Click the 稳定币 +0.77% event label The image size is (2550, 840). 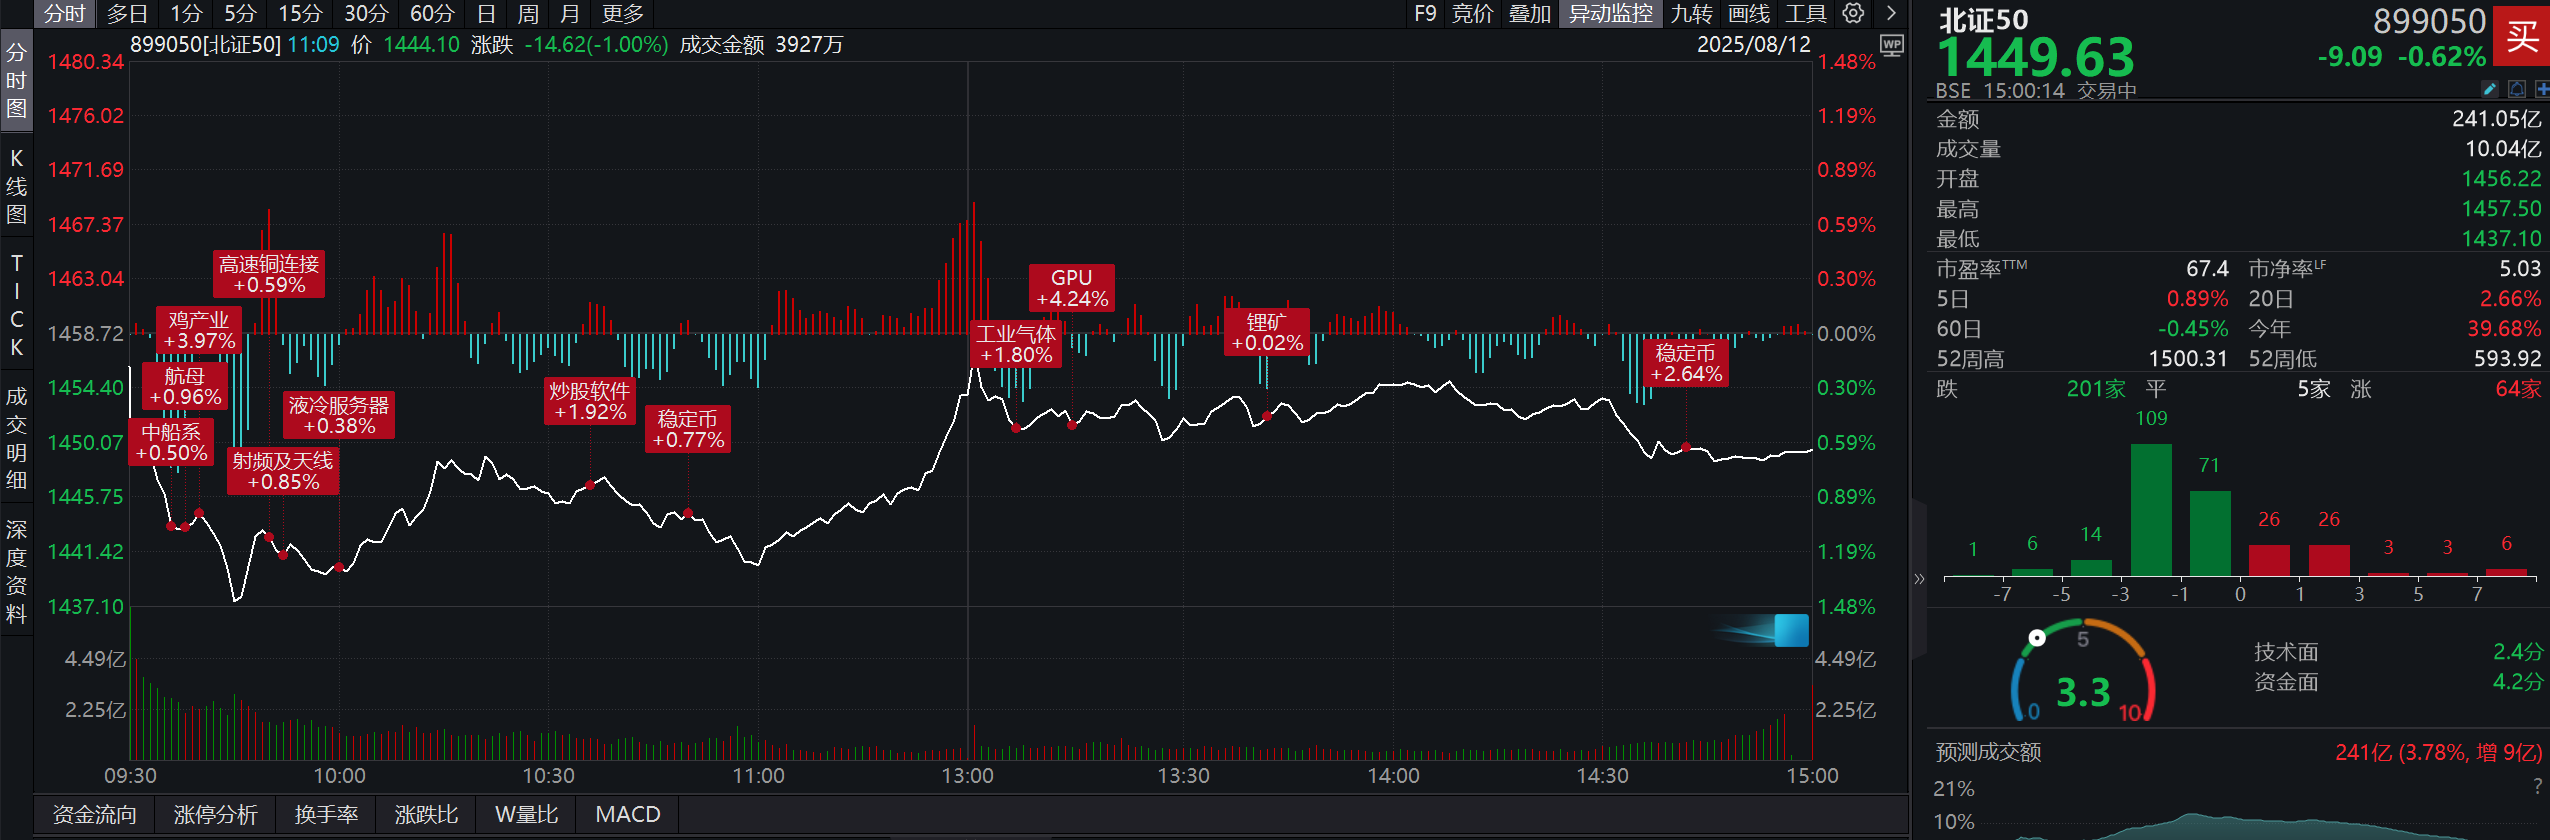pos(688,429)
